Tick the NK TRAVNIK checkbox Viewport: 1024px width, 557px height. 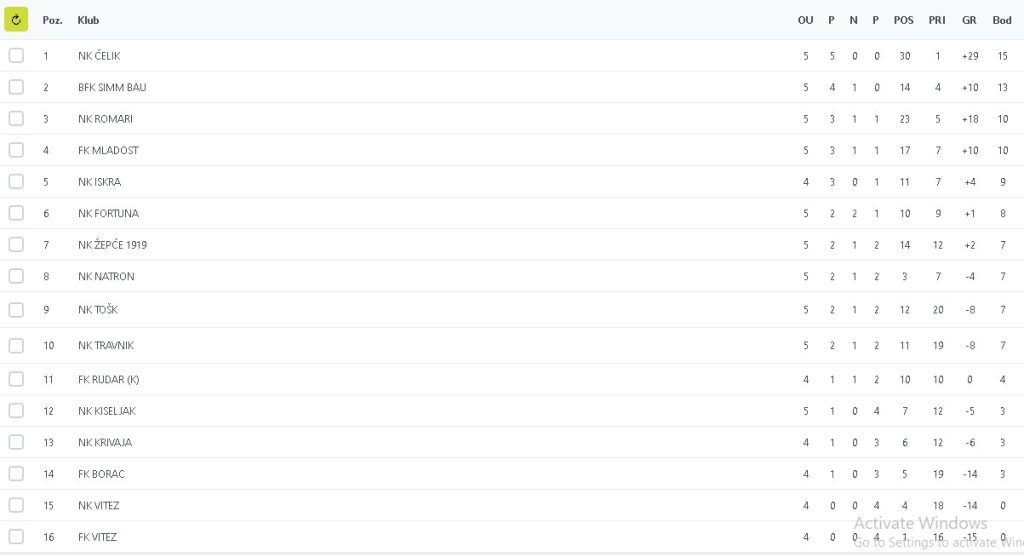click(16, 345)
